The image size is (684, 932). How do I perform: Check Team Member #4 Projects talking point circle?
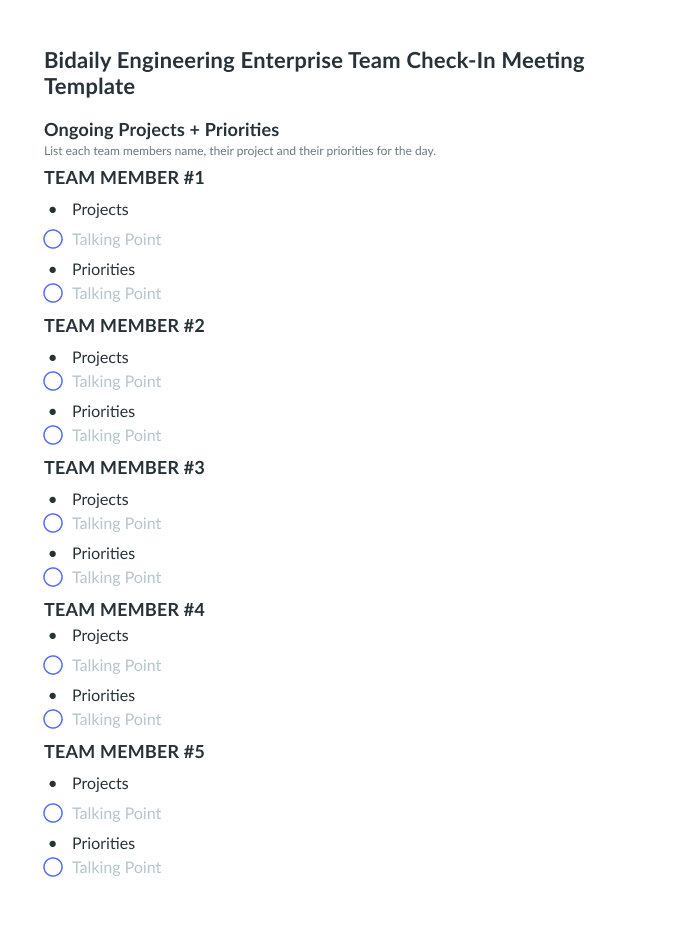(53, 666)
